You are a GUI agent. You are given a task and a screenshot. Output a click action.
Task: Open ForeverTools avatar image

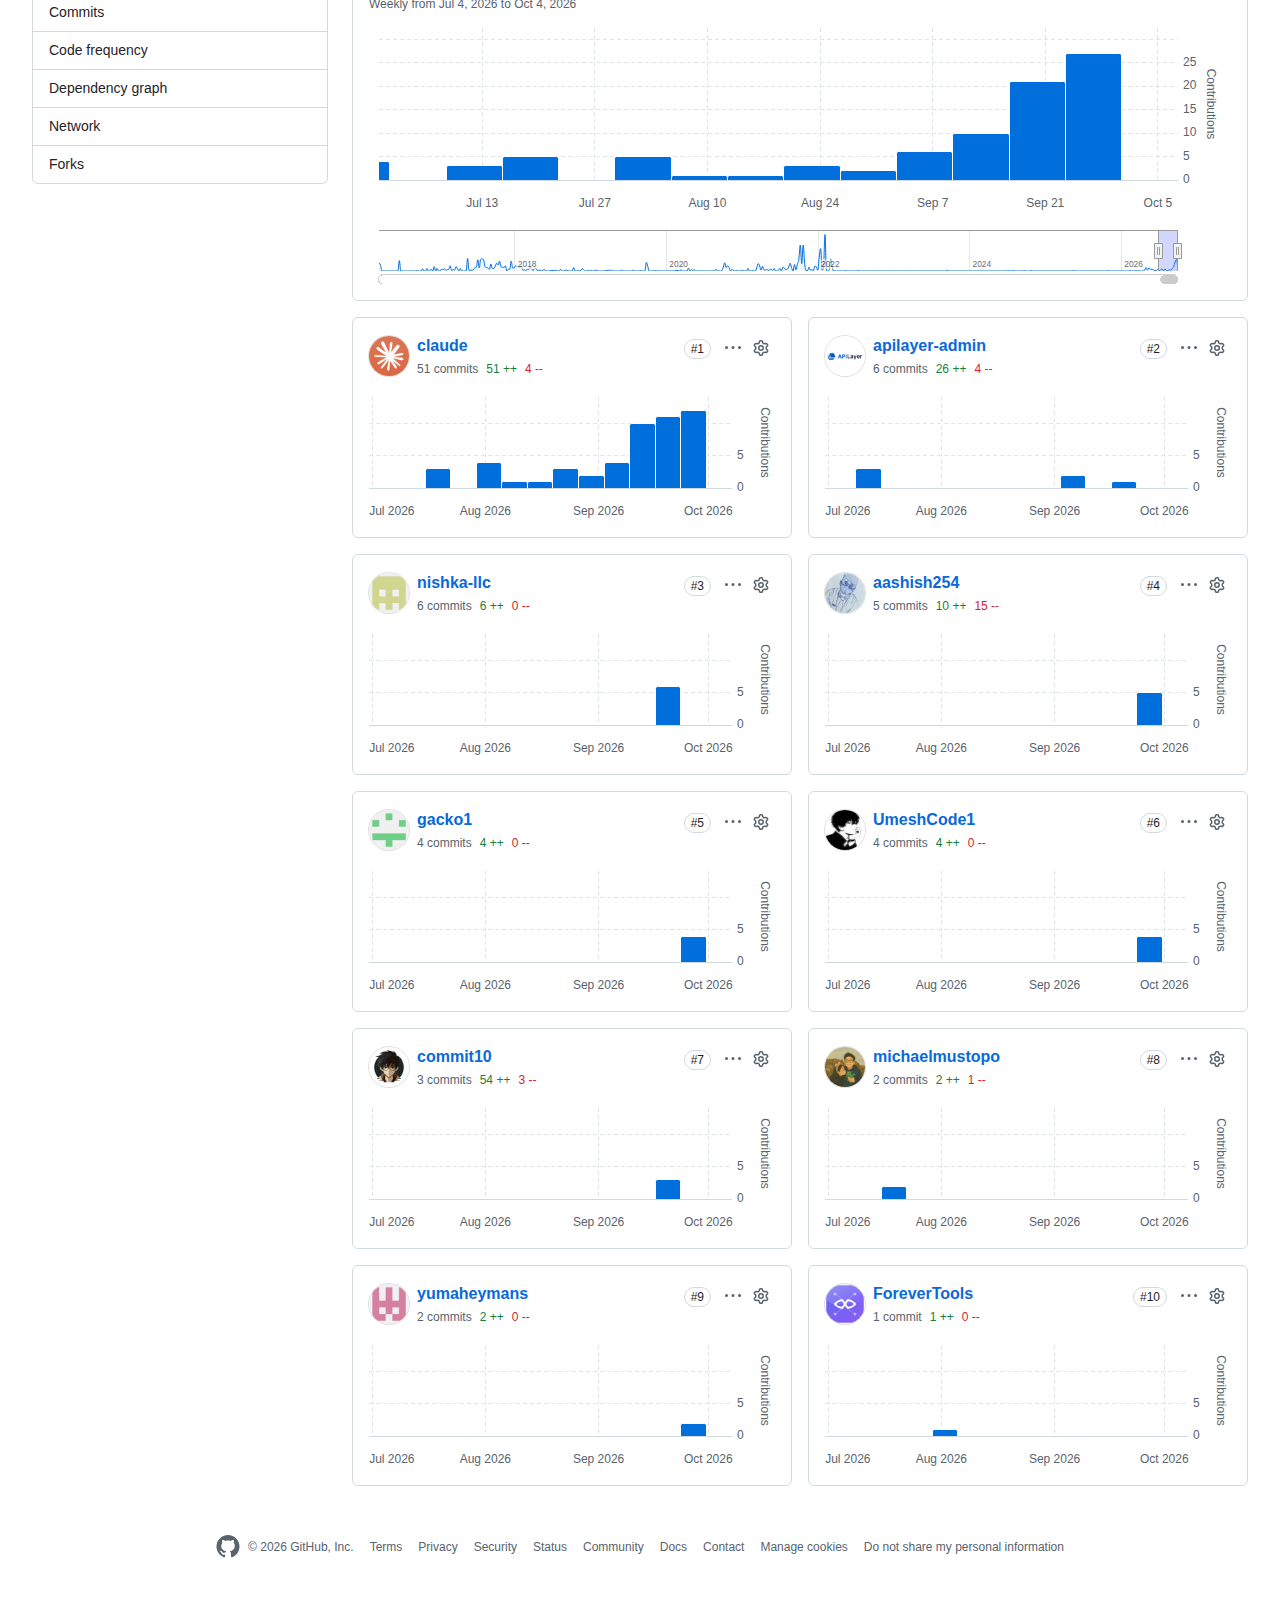(845, 1304)
